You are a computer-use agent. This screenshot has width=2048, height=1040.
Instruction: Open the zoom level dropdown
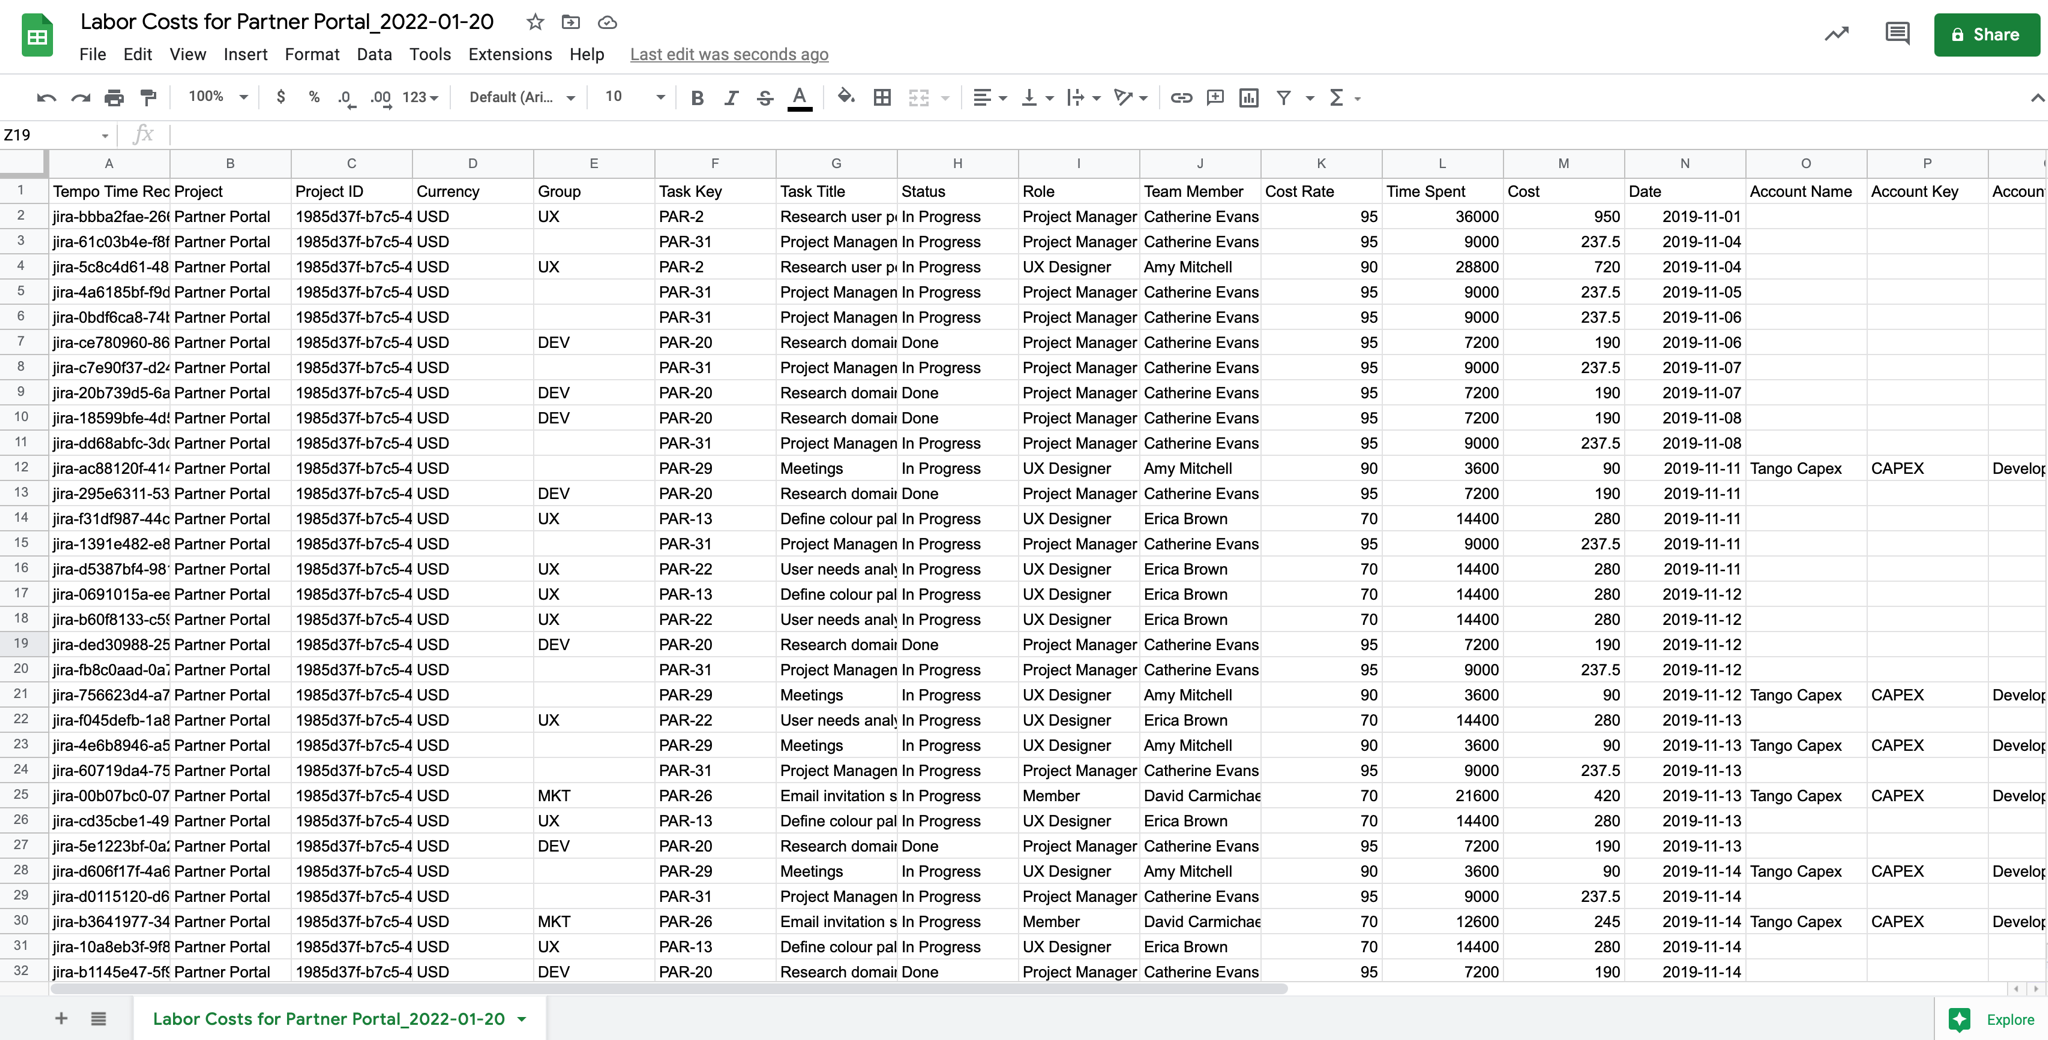tap(215, 97)
